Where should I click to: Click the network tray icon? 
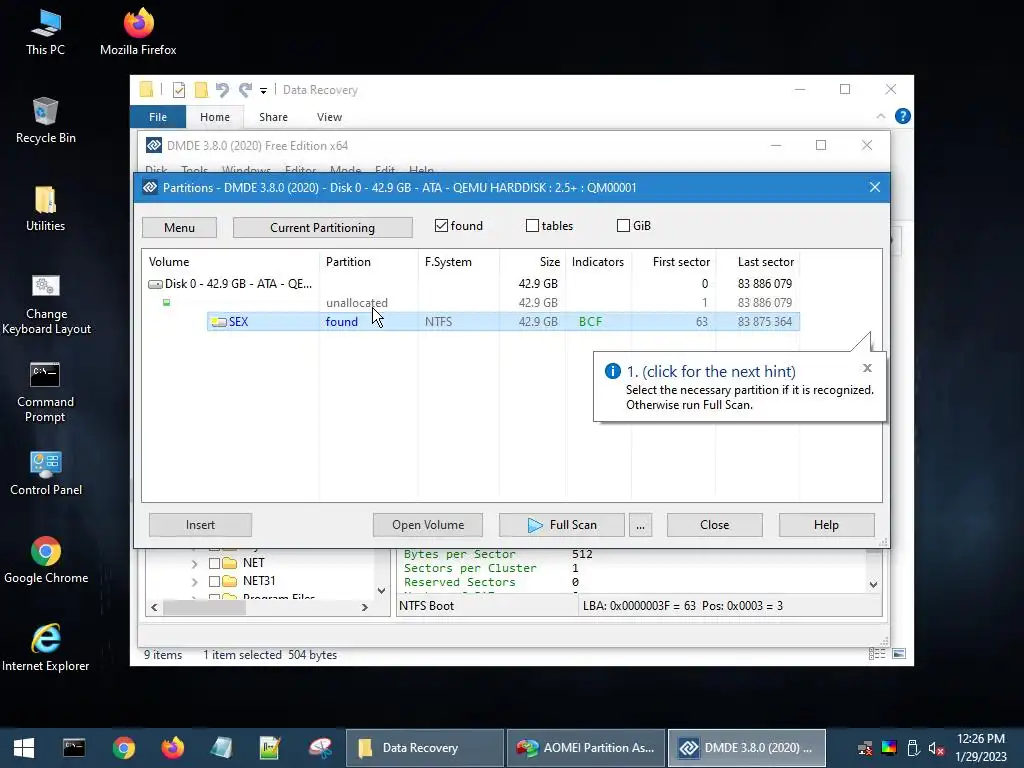pyautogui.click(x=865, y=748)
